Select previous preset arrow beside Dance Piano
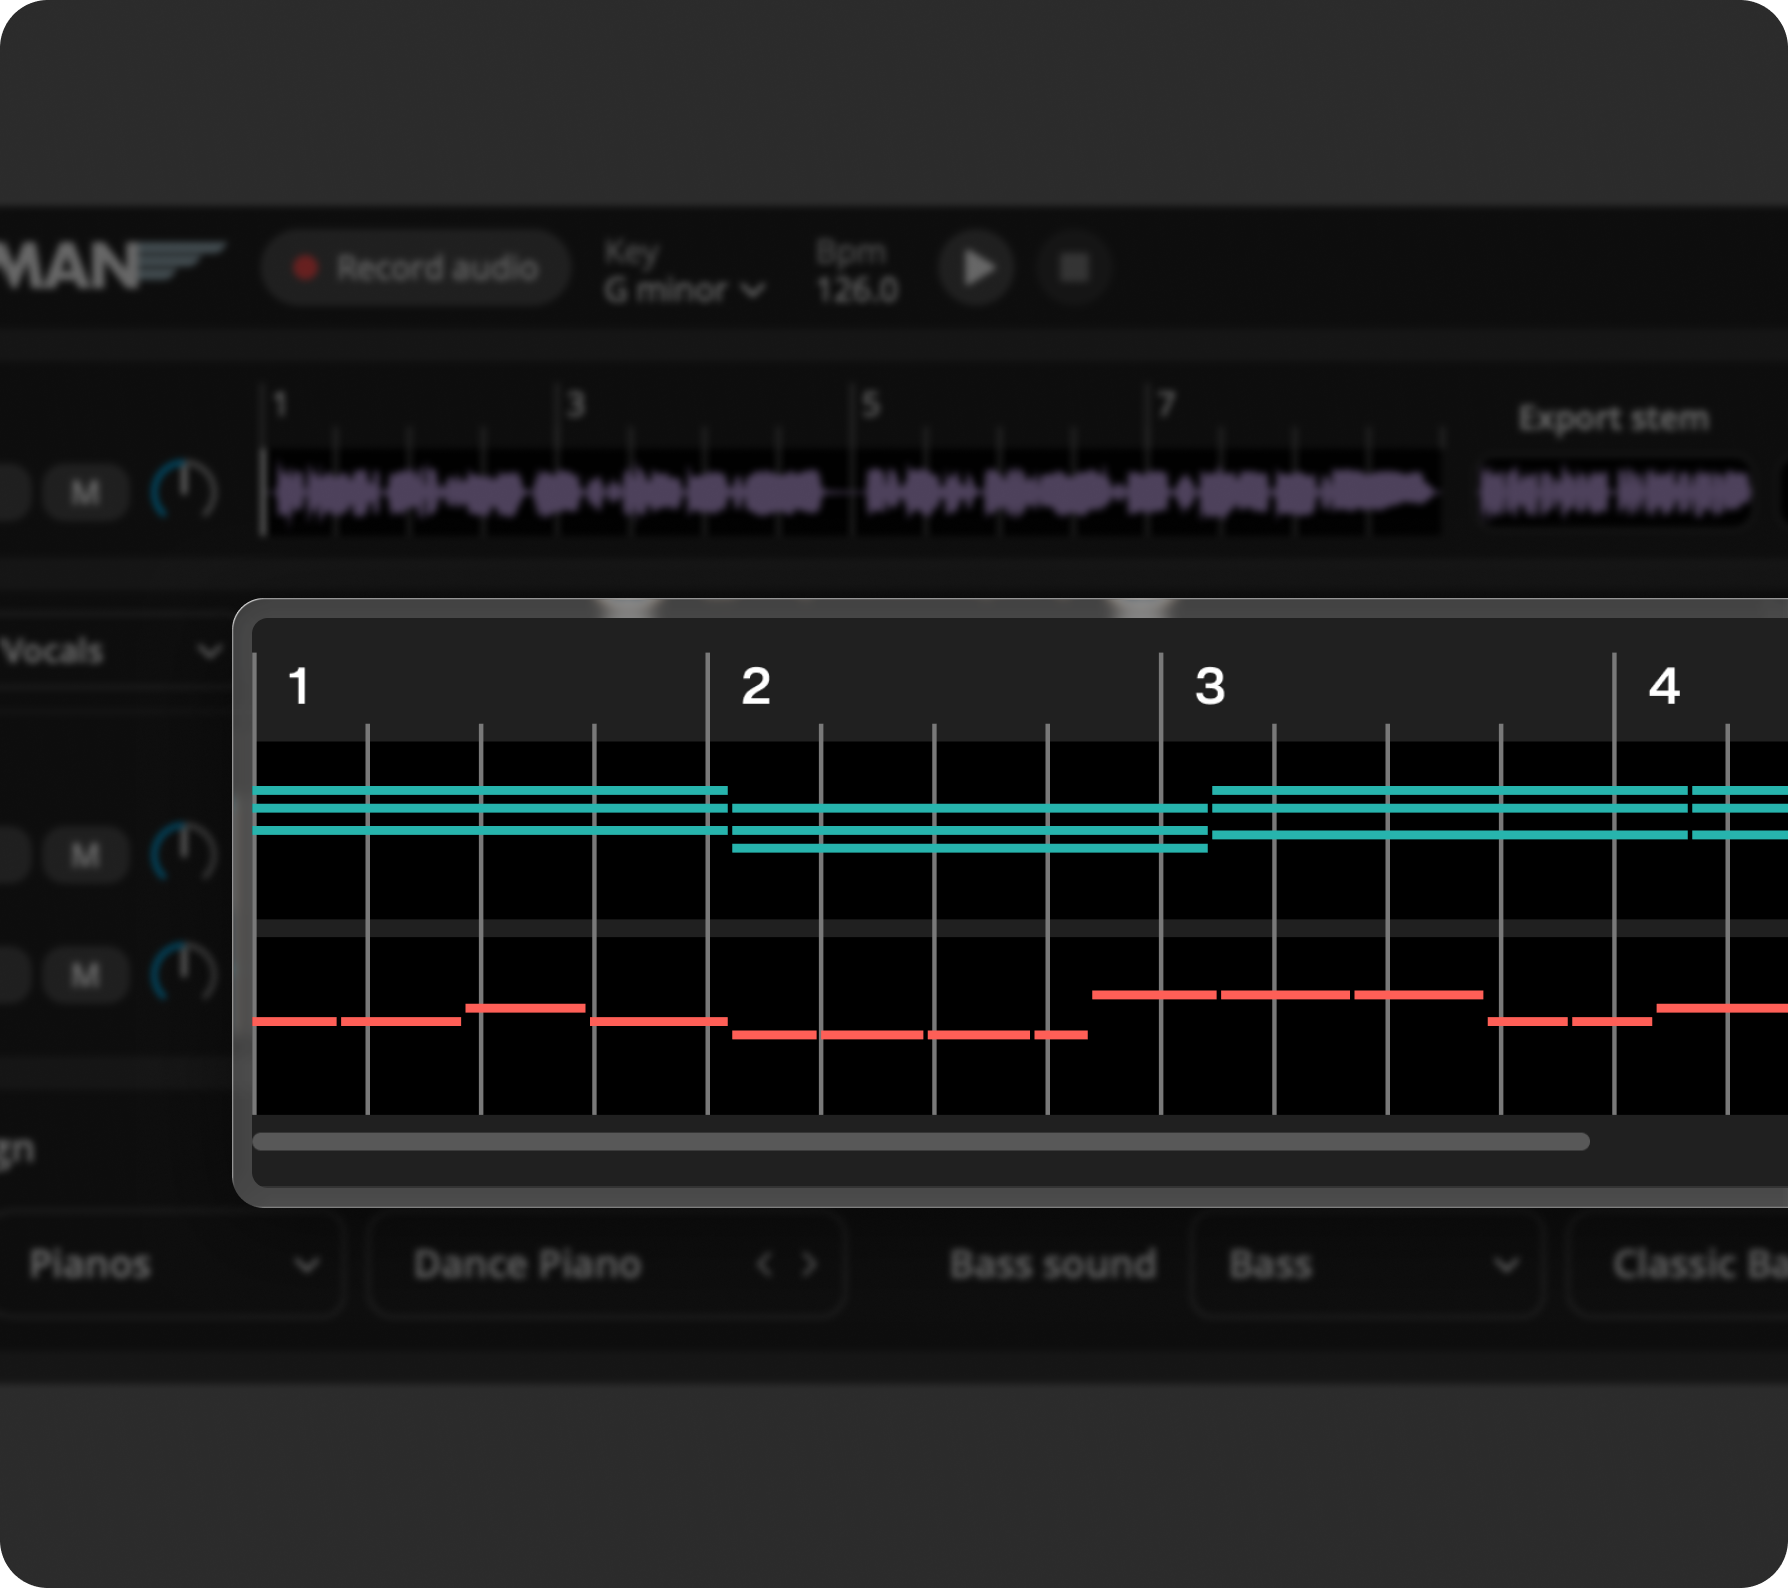This screenshot has width=1788, height=1588. pos(765,1265)
